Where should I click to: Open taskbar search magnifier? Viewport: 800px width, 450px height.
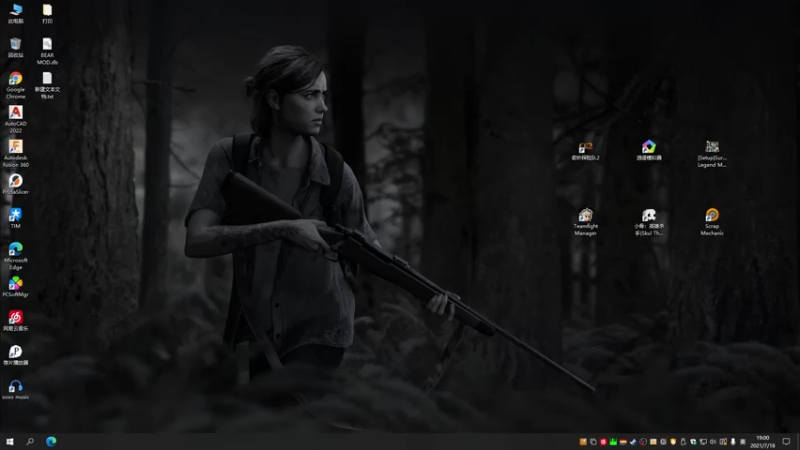(30, 441)
